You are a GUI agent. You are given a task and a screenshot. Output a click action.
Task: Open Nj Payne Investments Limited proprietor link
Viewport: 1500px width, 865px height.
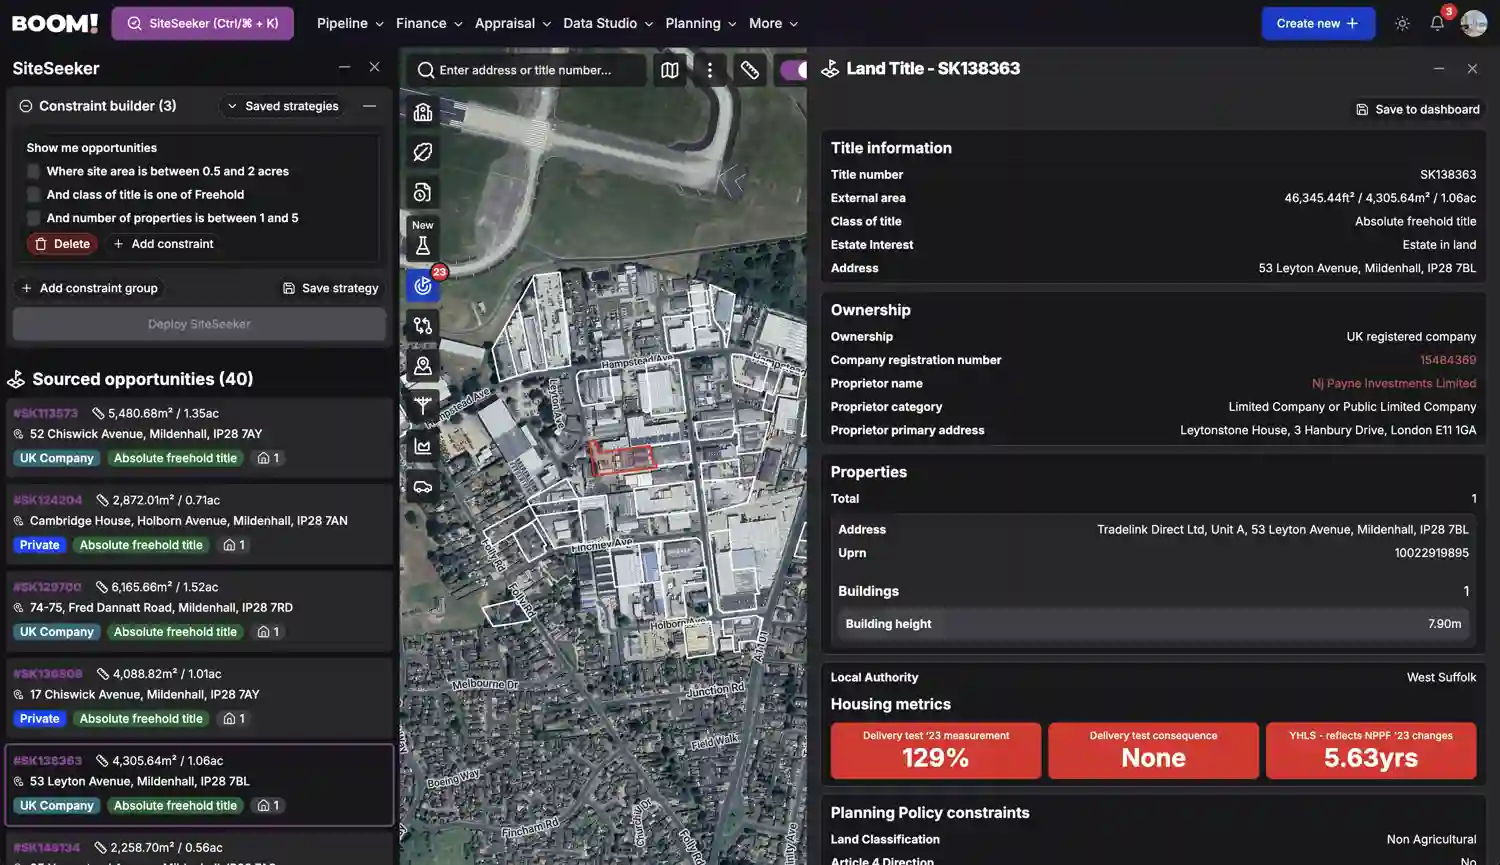point(1394,383)
